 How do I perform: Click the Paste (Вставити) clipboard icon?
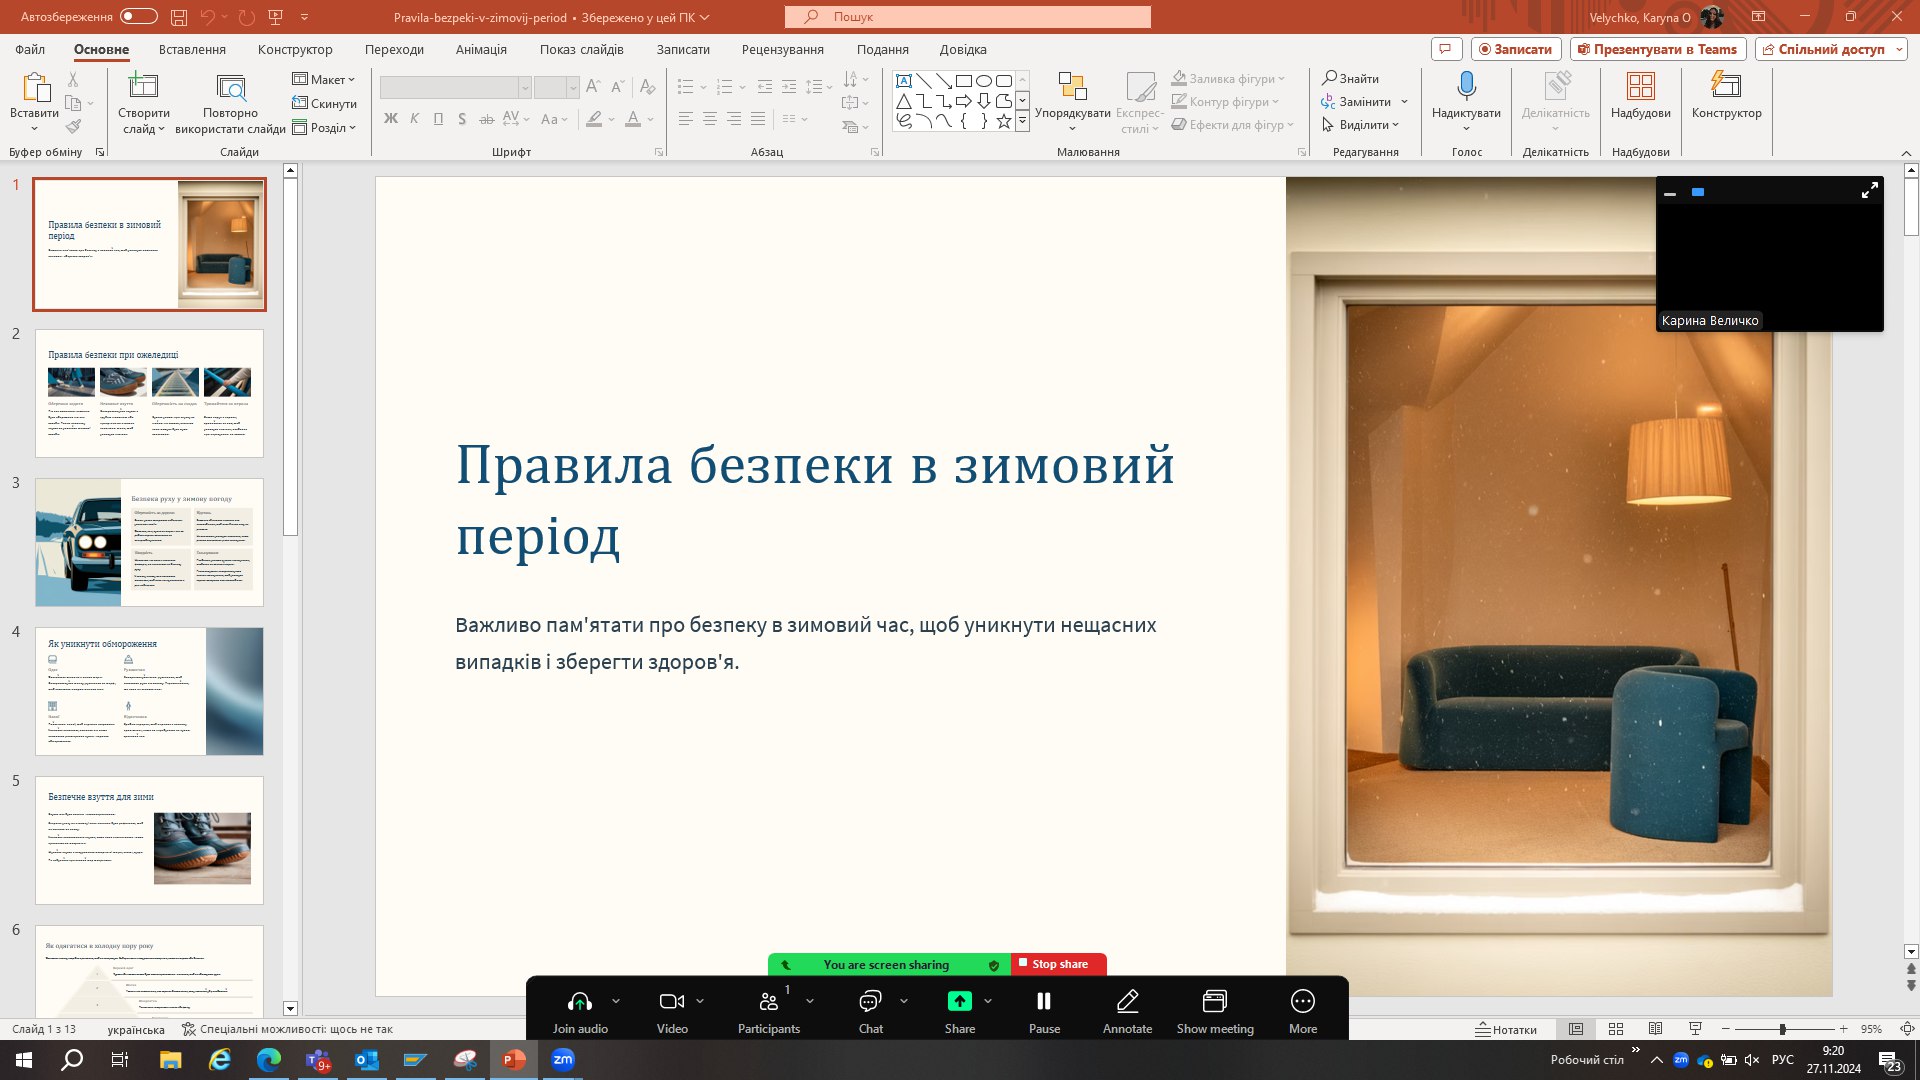click(x=35, y=88)
